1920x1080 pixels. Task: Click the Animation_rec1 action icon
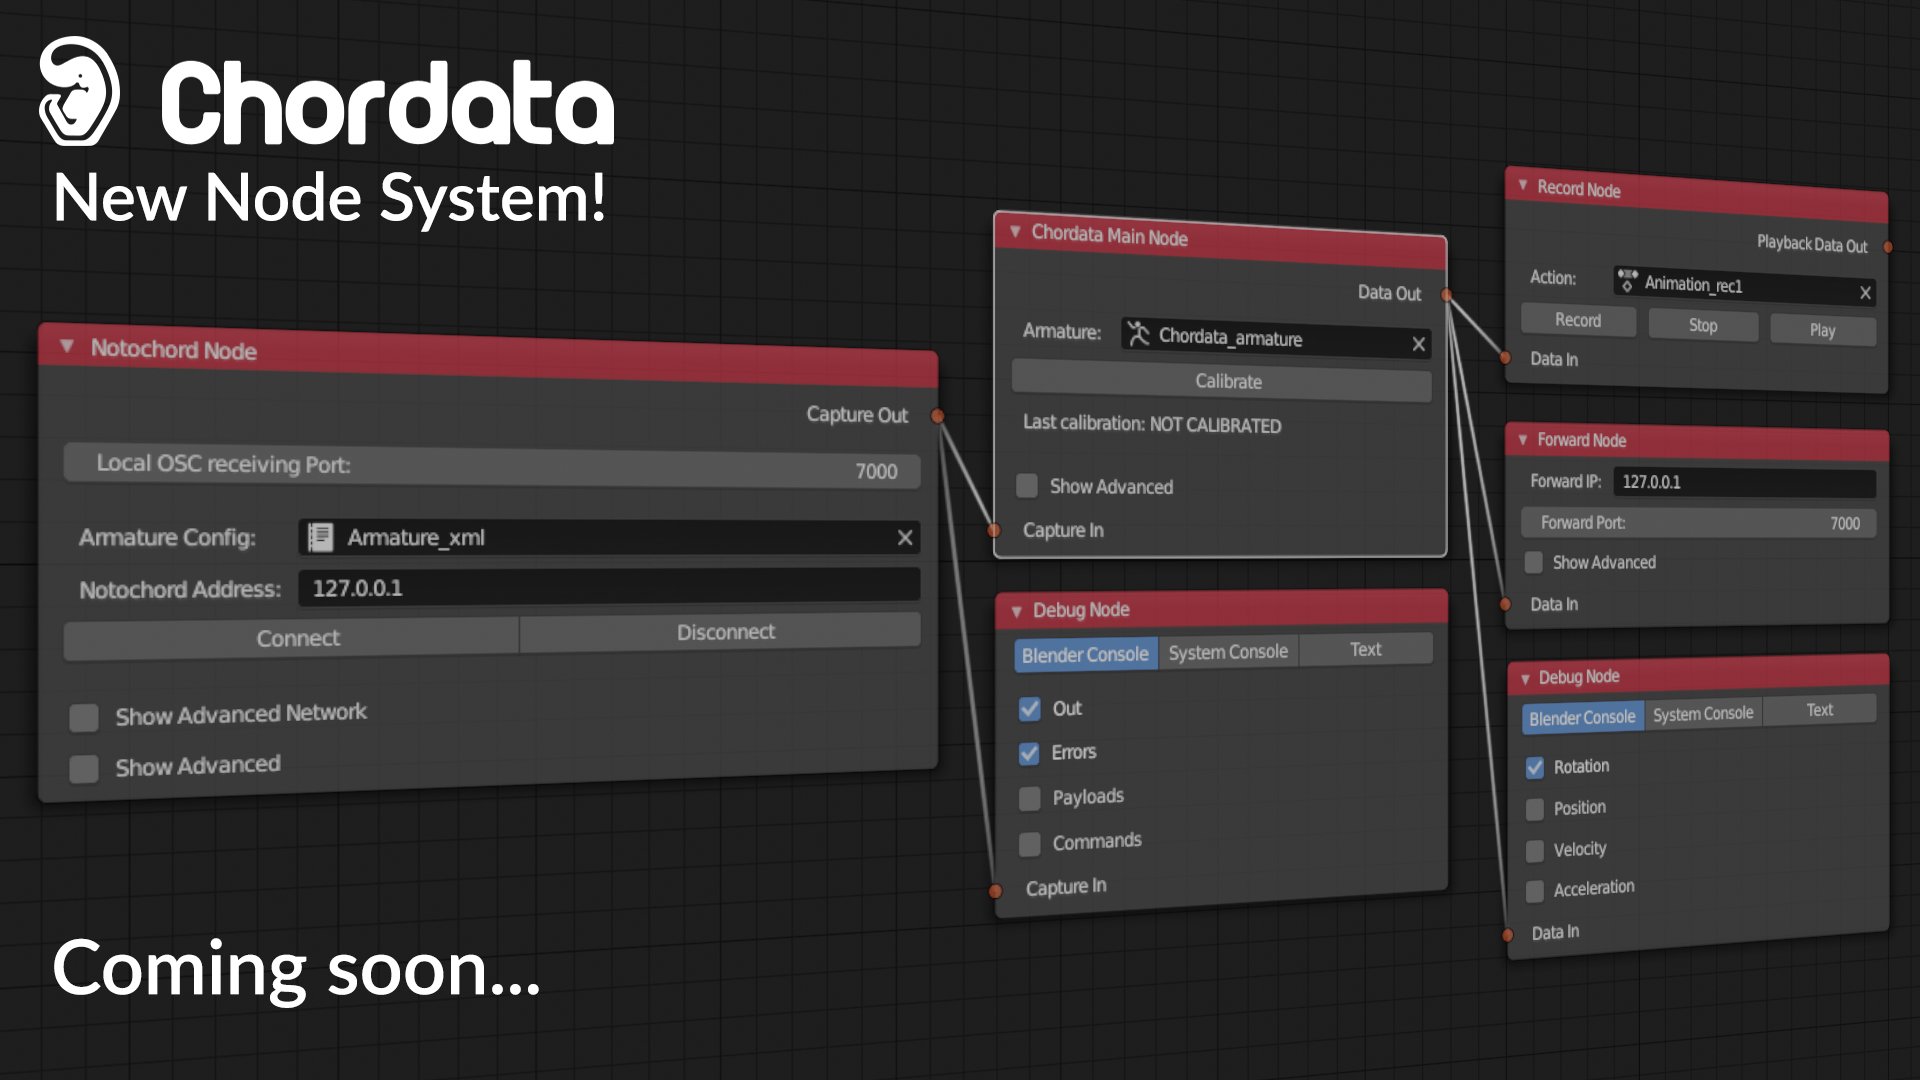click(1628, 281)
